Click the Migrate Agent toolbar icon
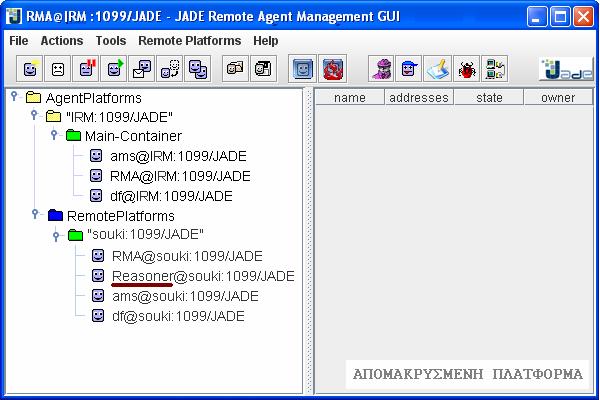Image resolution: width=600 pixels, height=400 pixels. tap(170, 69)
